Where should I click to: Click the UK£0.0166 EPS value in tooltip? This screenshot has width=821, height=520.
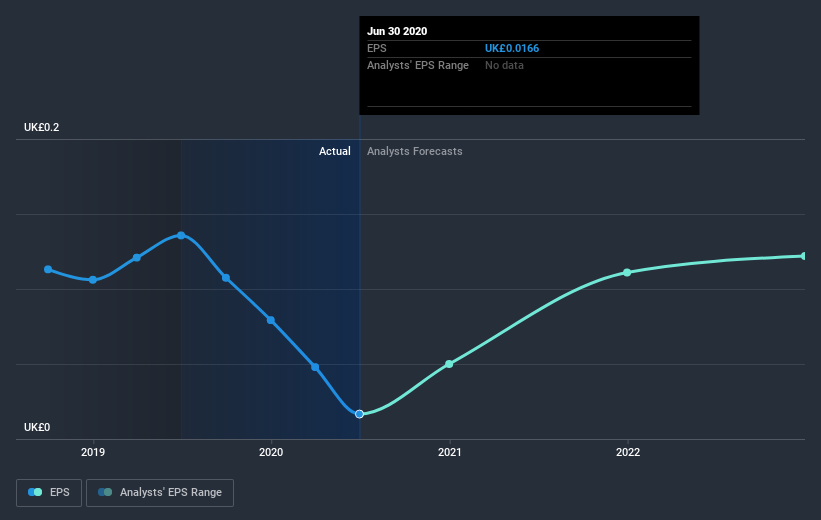click(x=512, y=48)
